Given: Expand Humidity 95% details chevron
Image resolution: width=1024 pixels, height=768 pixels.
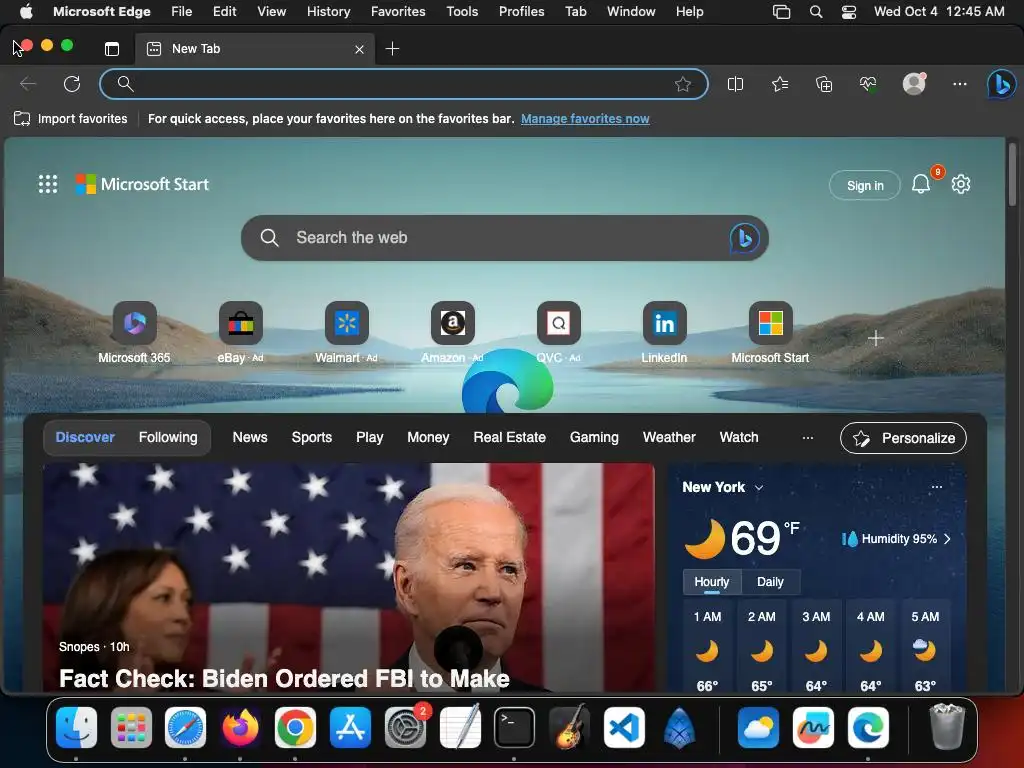Looking at the screenshot, I should (947, 539).
